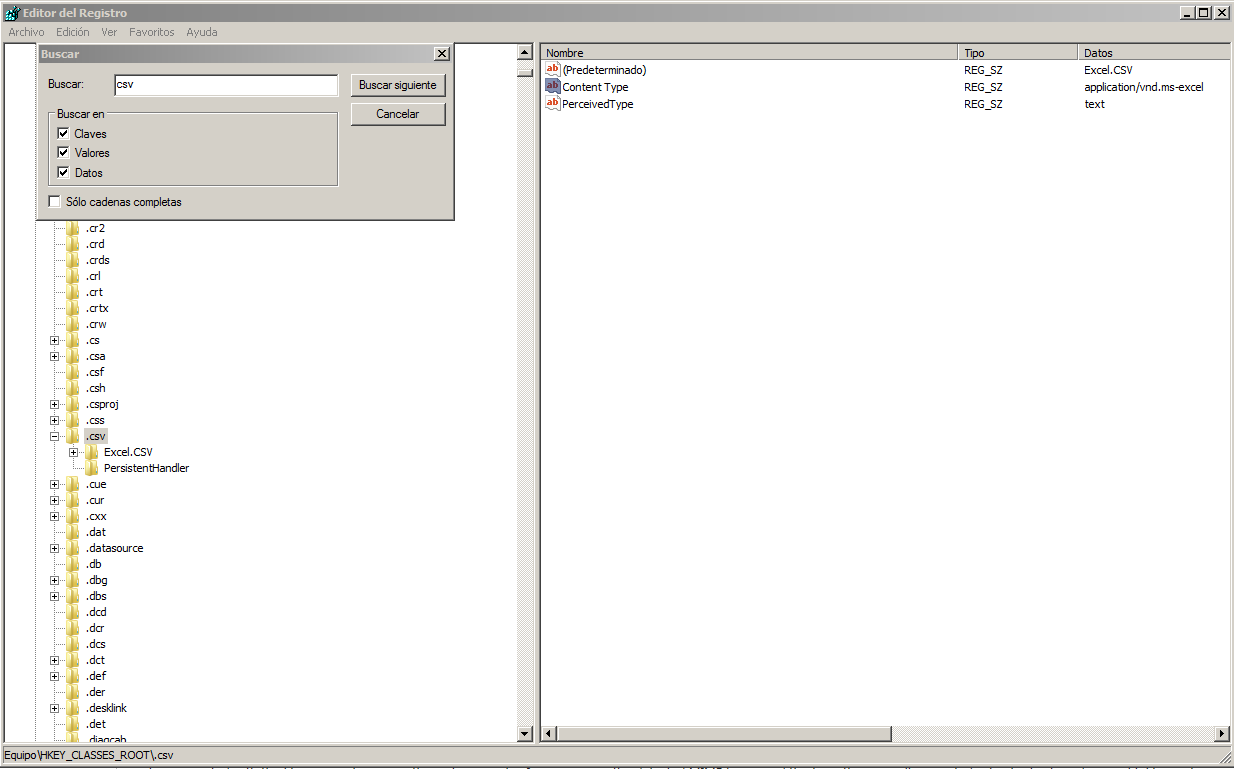Expand the Excel.CSV subkey
The width and height of the screenshot is (1234, 769).
pyautogui.click(x=73, y=452)
